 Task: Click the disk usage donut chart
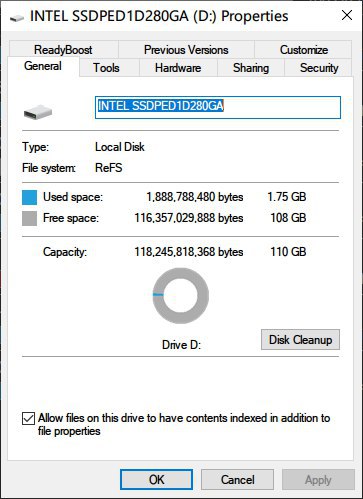point(181,296)
